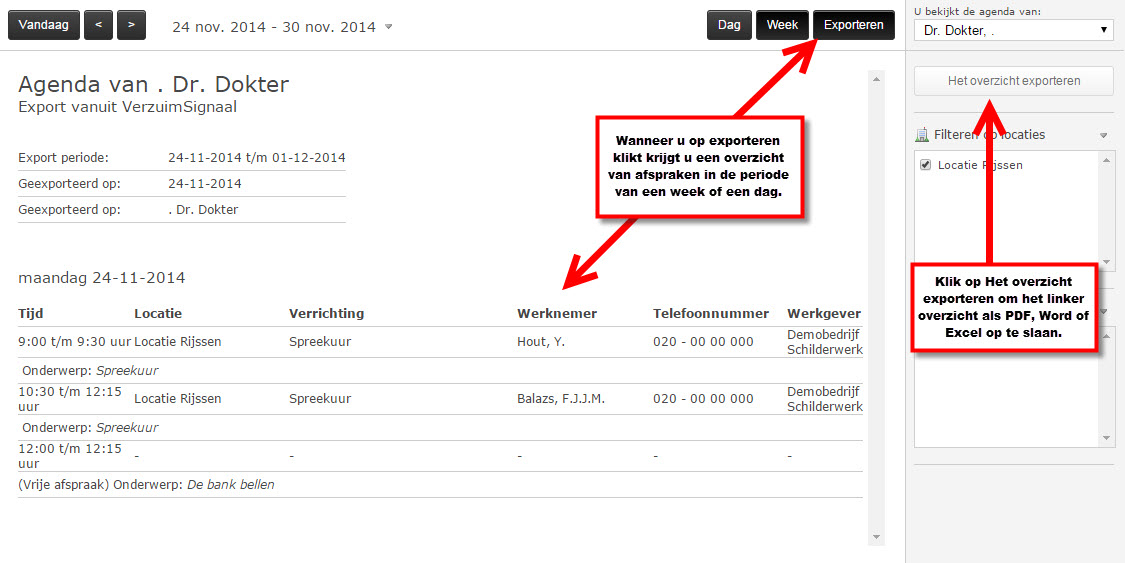Click scroll-down arrow in the lower filter list
1125x563 pixels.
[1106, 438]
